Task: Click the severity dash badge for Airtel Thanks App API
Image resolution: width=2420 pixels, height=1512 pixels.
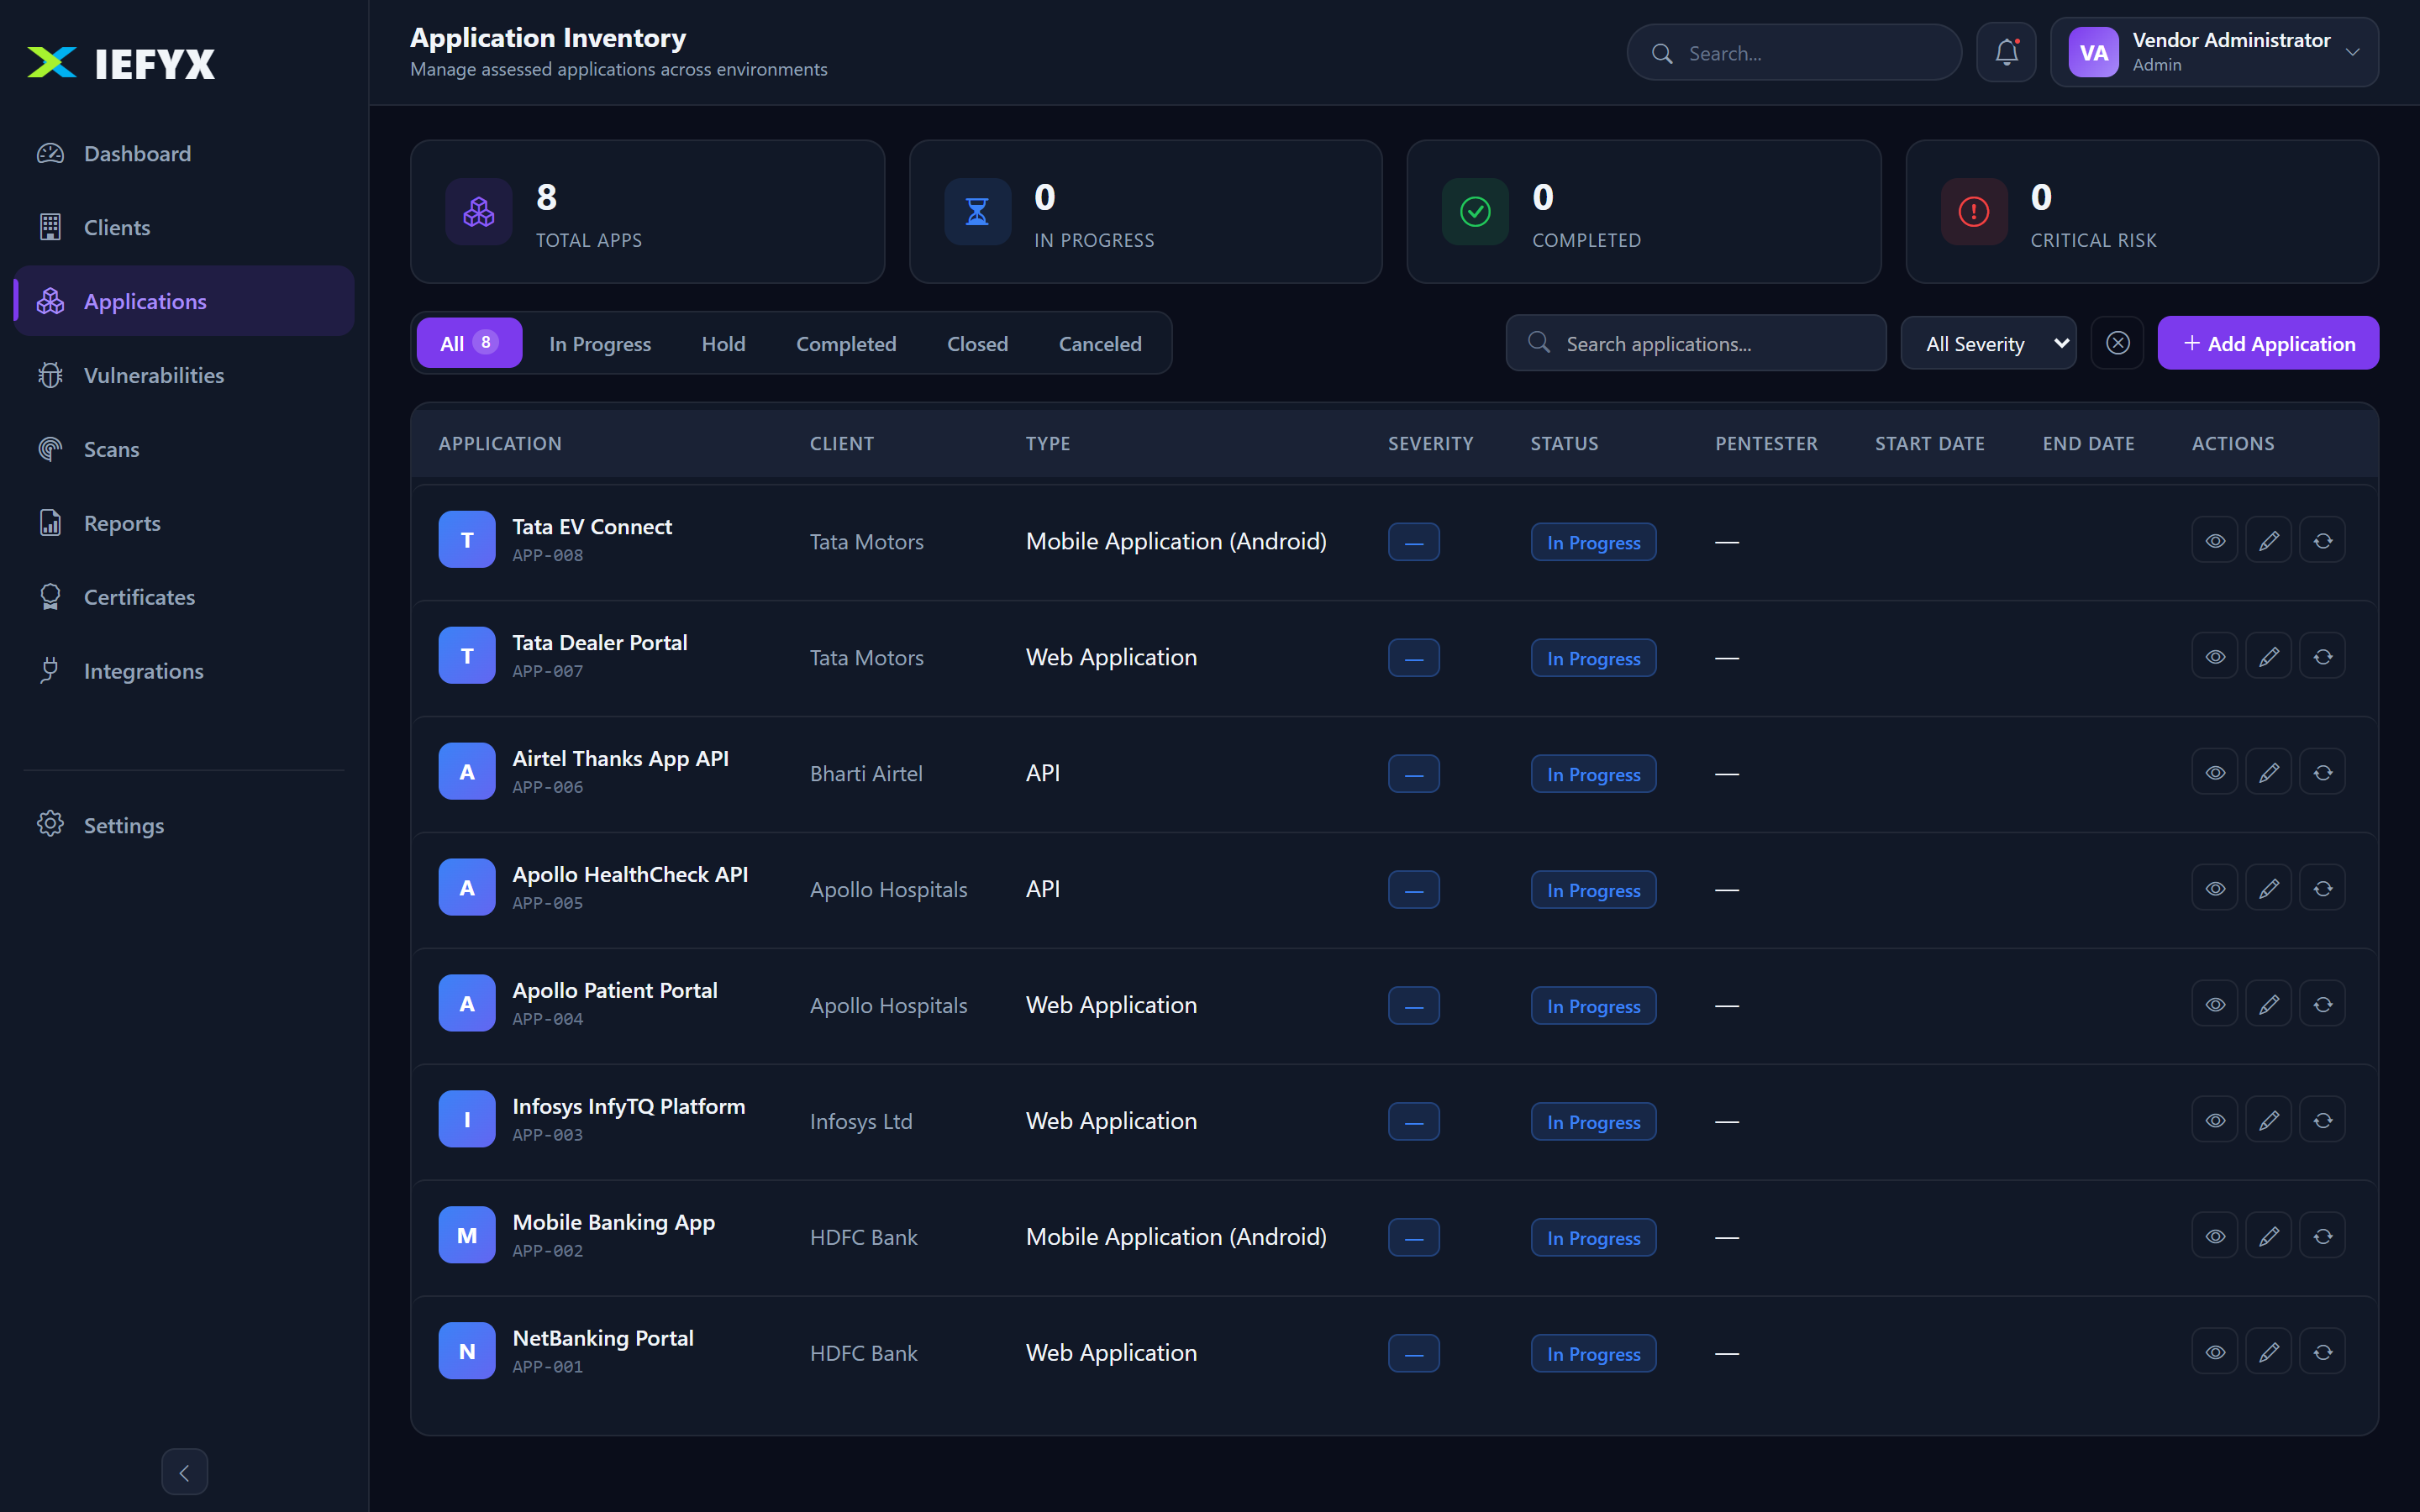Action: (x=1414, y=774)
